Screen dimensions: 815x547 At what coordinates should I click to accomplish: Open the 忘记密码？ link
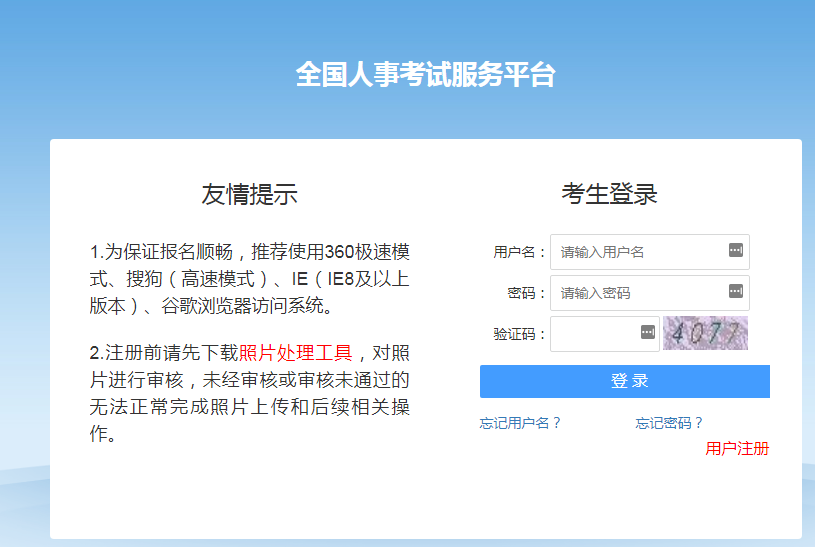[669, 423]
